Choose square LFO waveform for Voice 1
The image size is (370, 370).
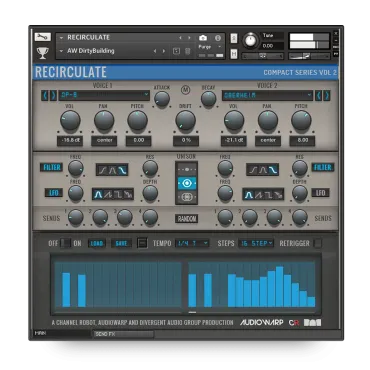click(118, 194)
